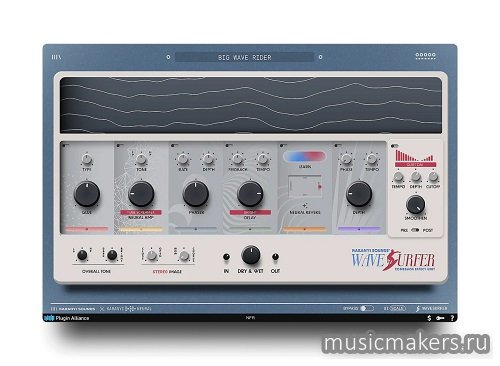The height and width of the screenshot is (366, 500).
Task: Toggle the Phaser module power switch
Action: tap(174, 145)
